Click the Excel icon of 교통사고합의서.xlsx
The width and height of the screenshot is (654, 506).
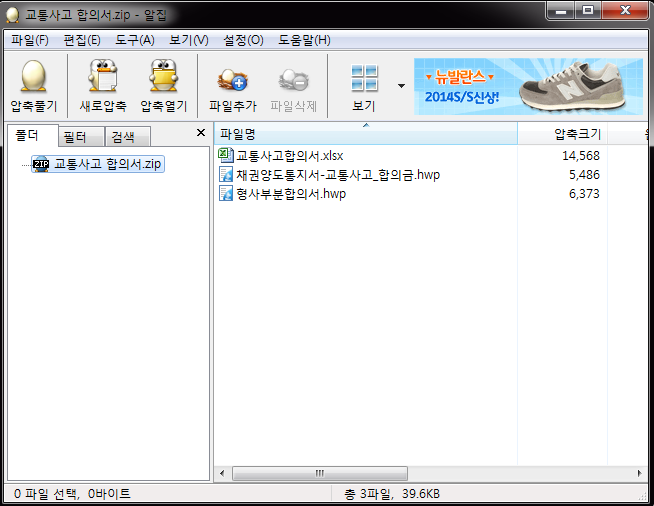point(226,156)
